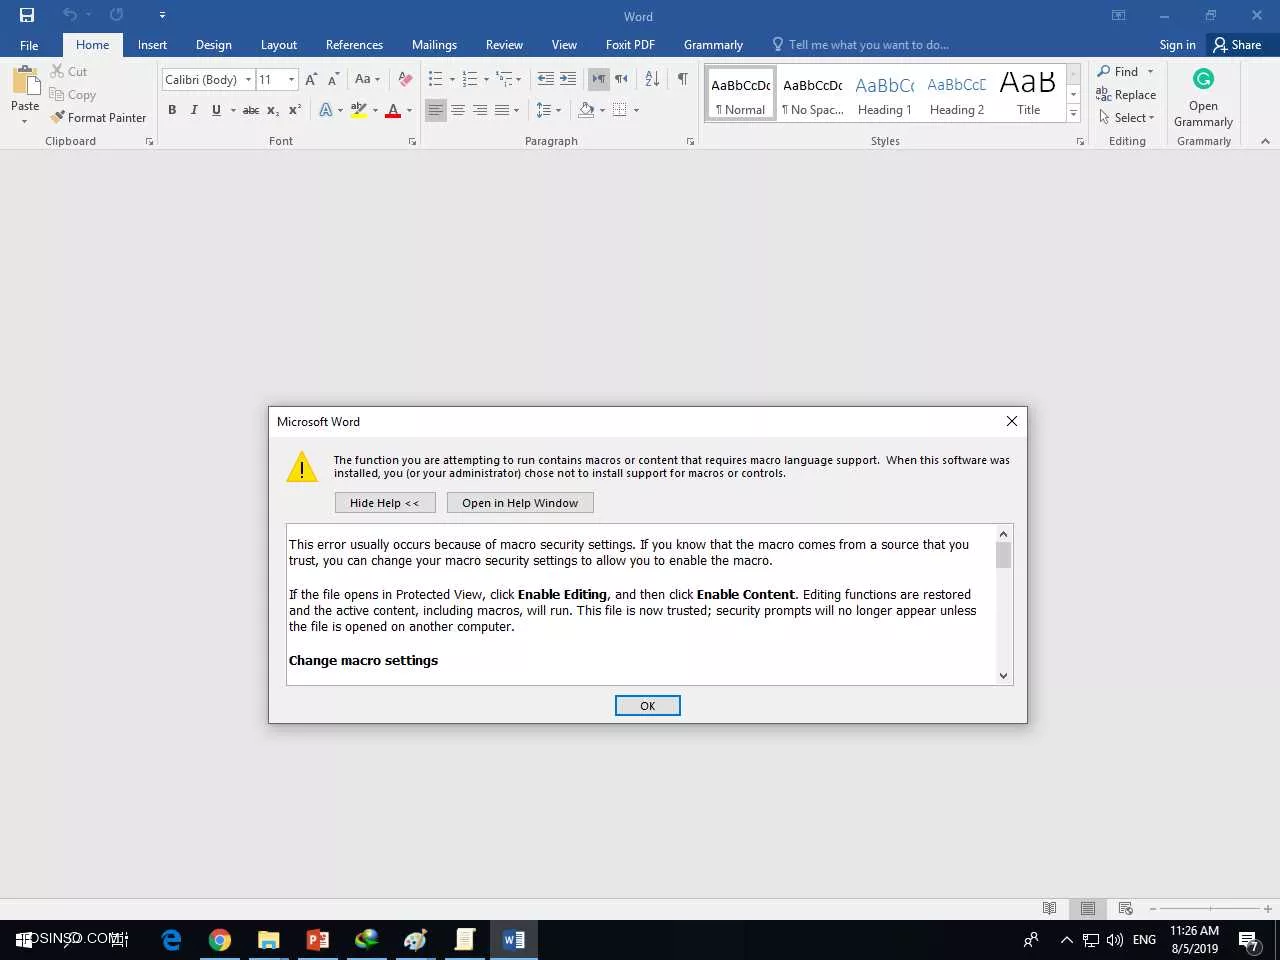Switch to the Design tab
Screen dimensions: 1280x960
click(x=214, y=45)
